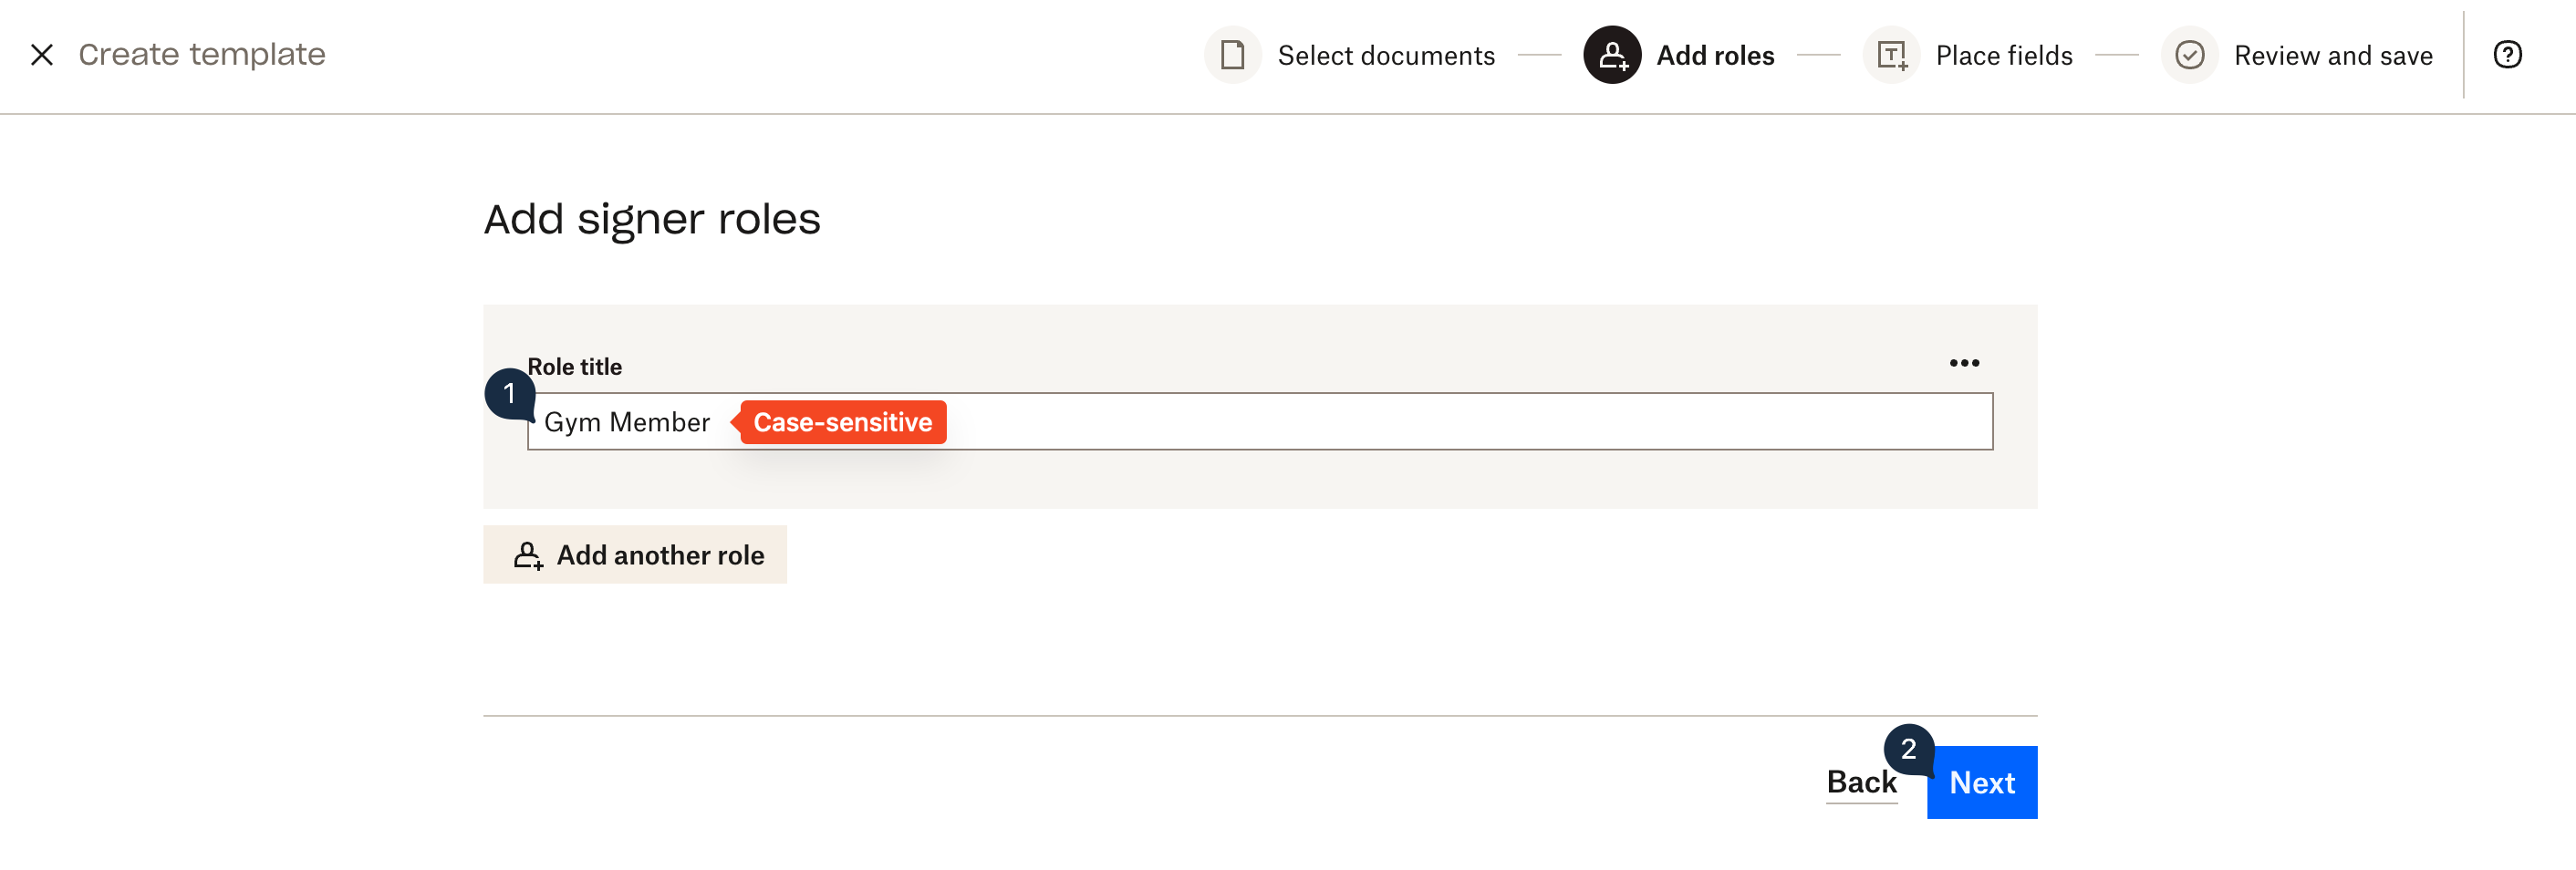Open the help question mark icon
This screenshot has height=870, width=2576.
click(x=2507, y=55)
